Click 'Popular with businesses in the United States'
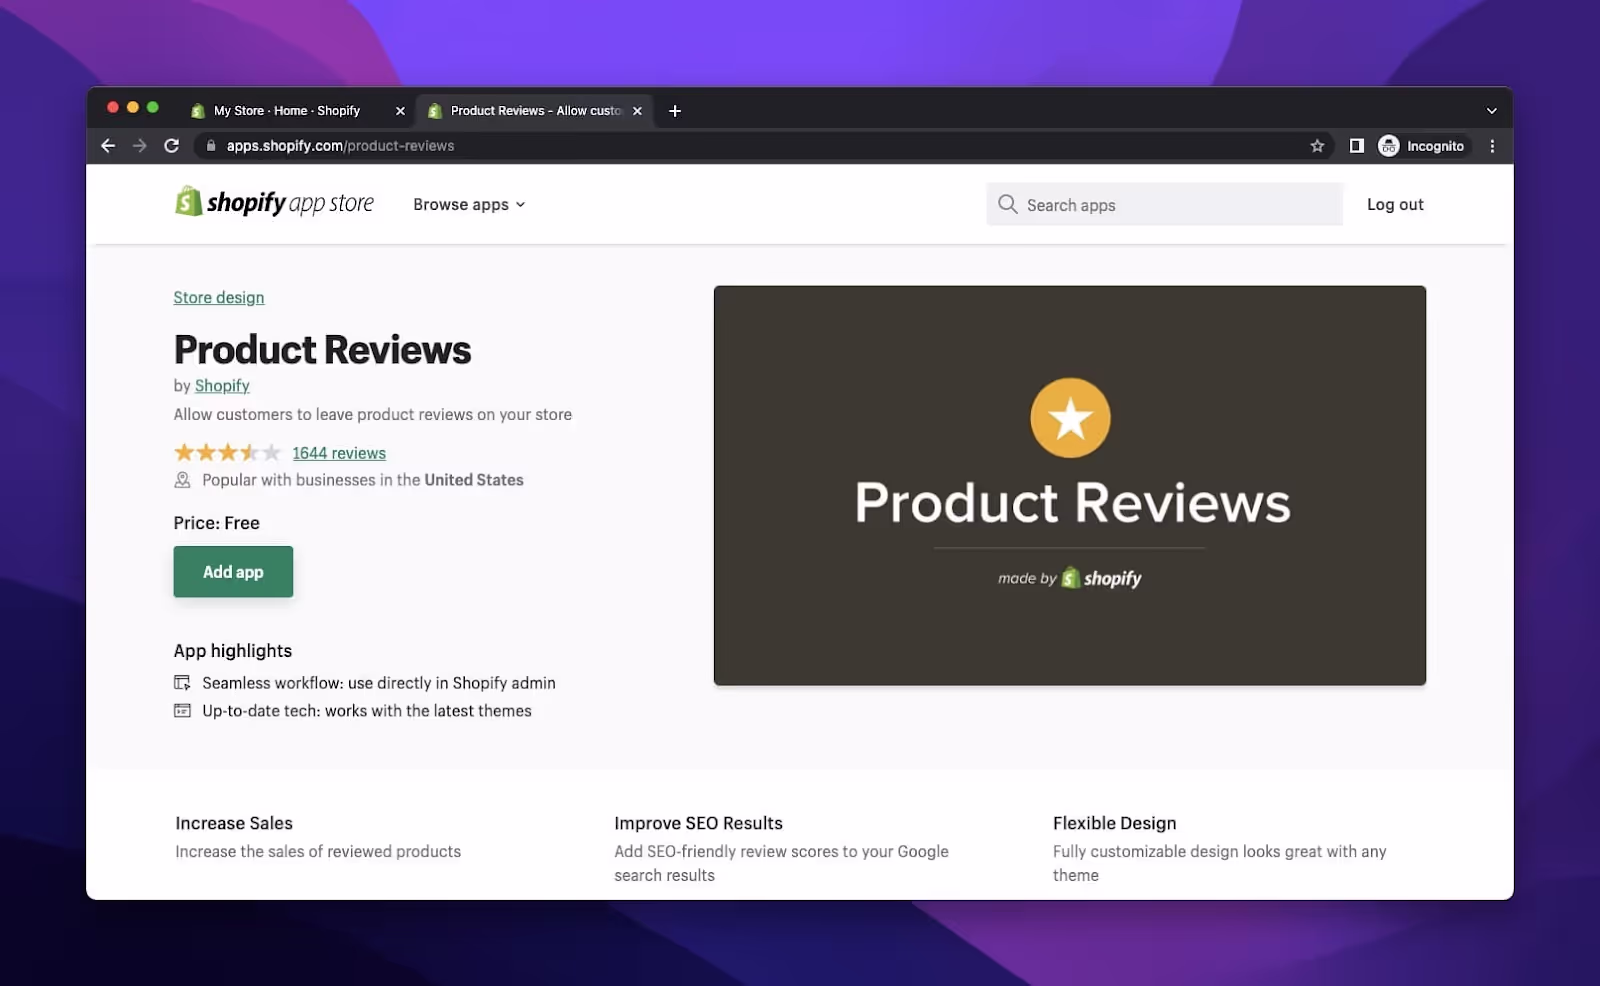The height and width of the screenshot is (986, 1600). click(x=363, y=481)
